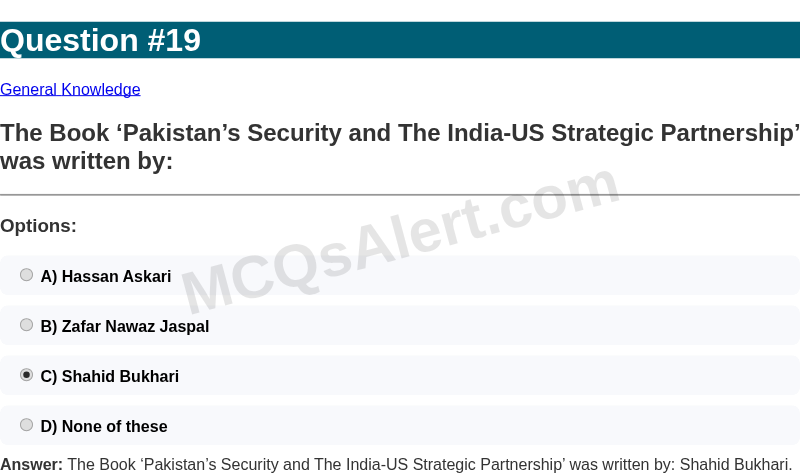
Task: Choose the Zafar Nawaz Jaspal radio button
Action: point(27,325)
